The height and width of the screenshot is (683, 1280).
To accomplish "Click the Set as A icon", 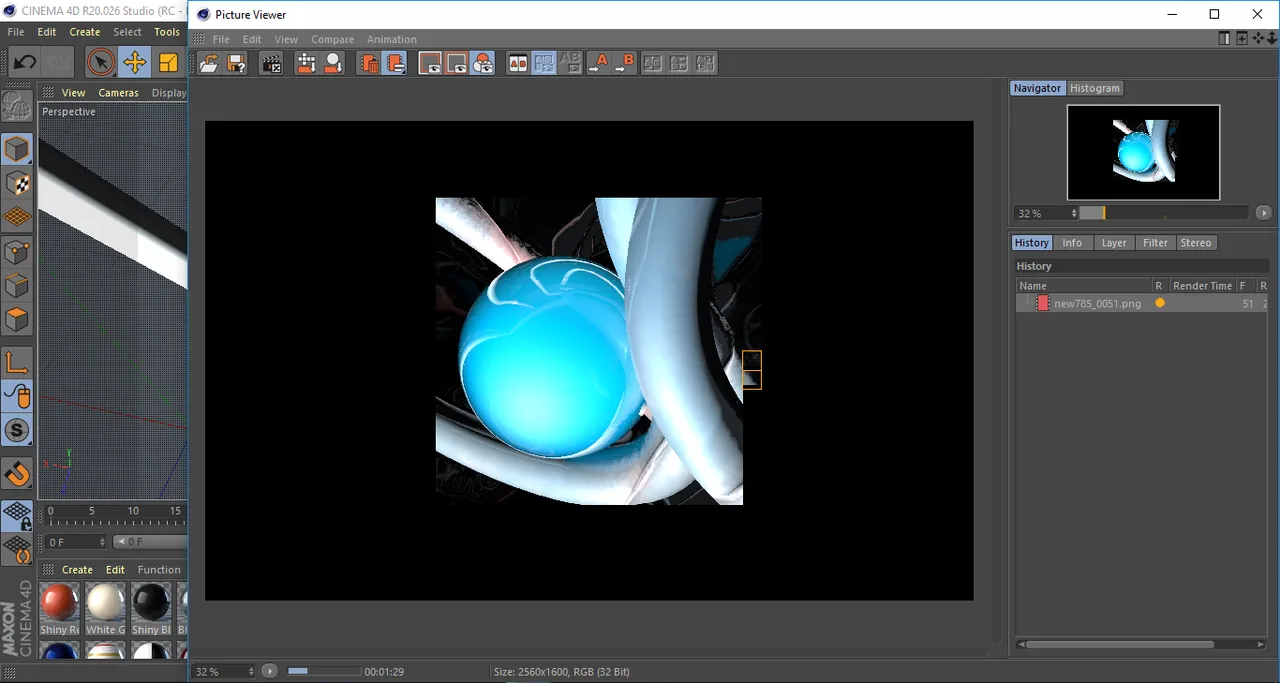I will point(598,63).
